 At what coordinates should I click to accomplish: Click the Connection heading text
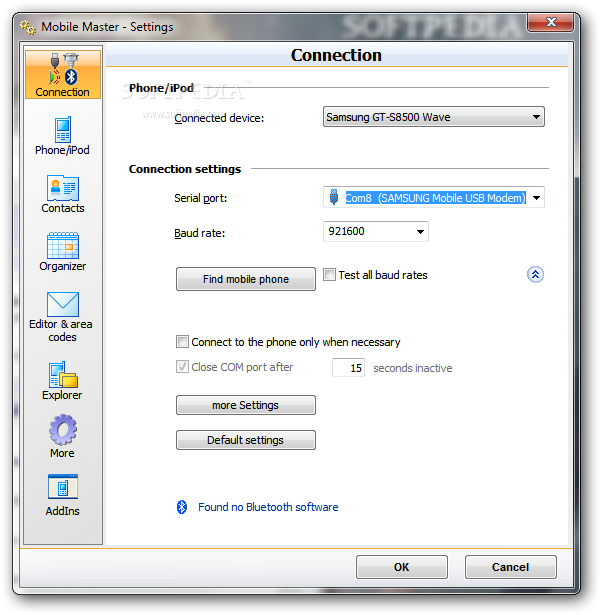(x=336, y=55)
